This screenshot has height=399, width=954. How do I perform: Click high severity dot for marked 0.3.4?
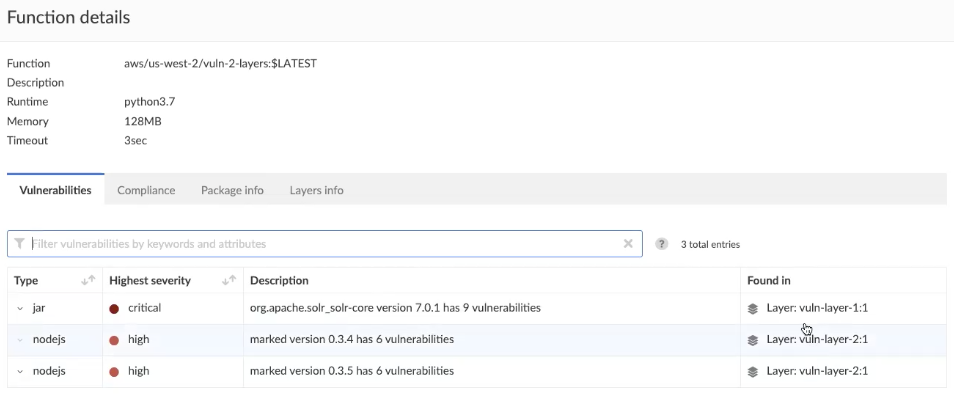tap(114, 340)
